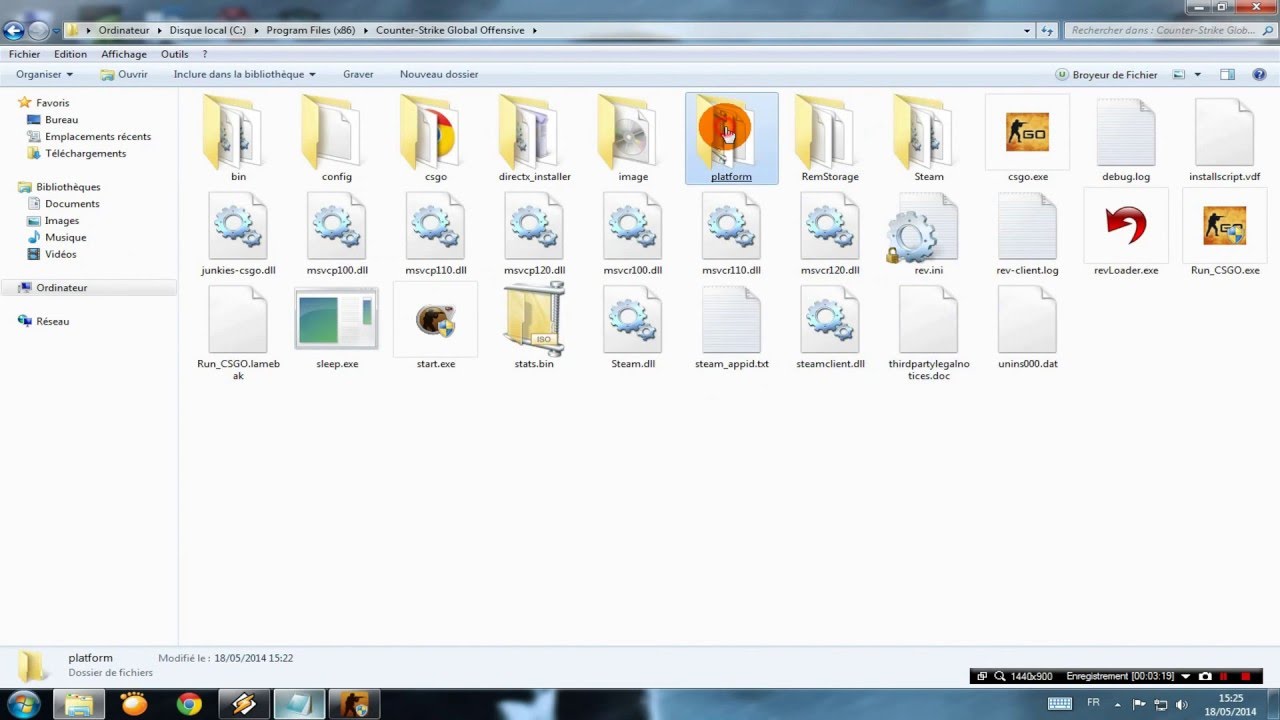
Task: Open the Outils menu
Action: pos(174,54)
